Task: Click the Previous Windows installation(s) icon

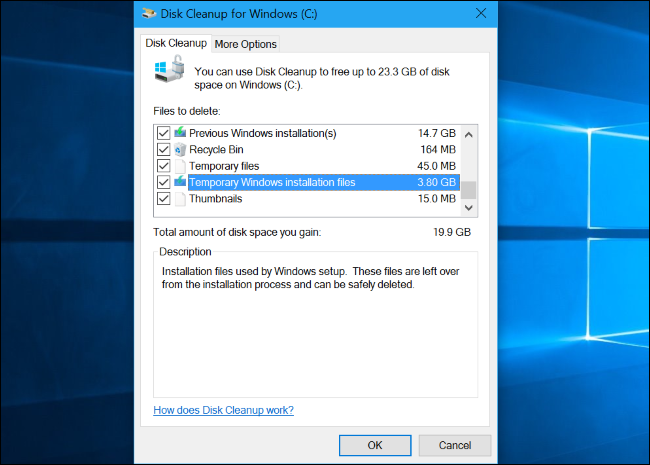Action: pos(180,132)
